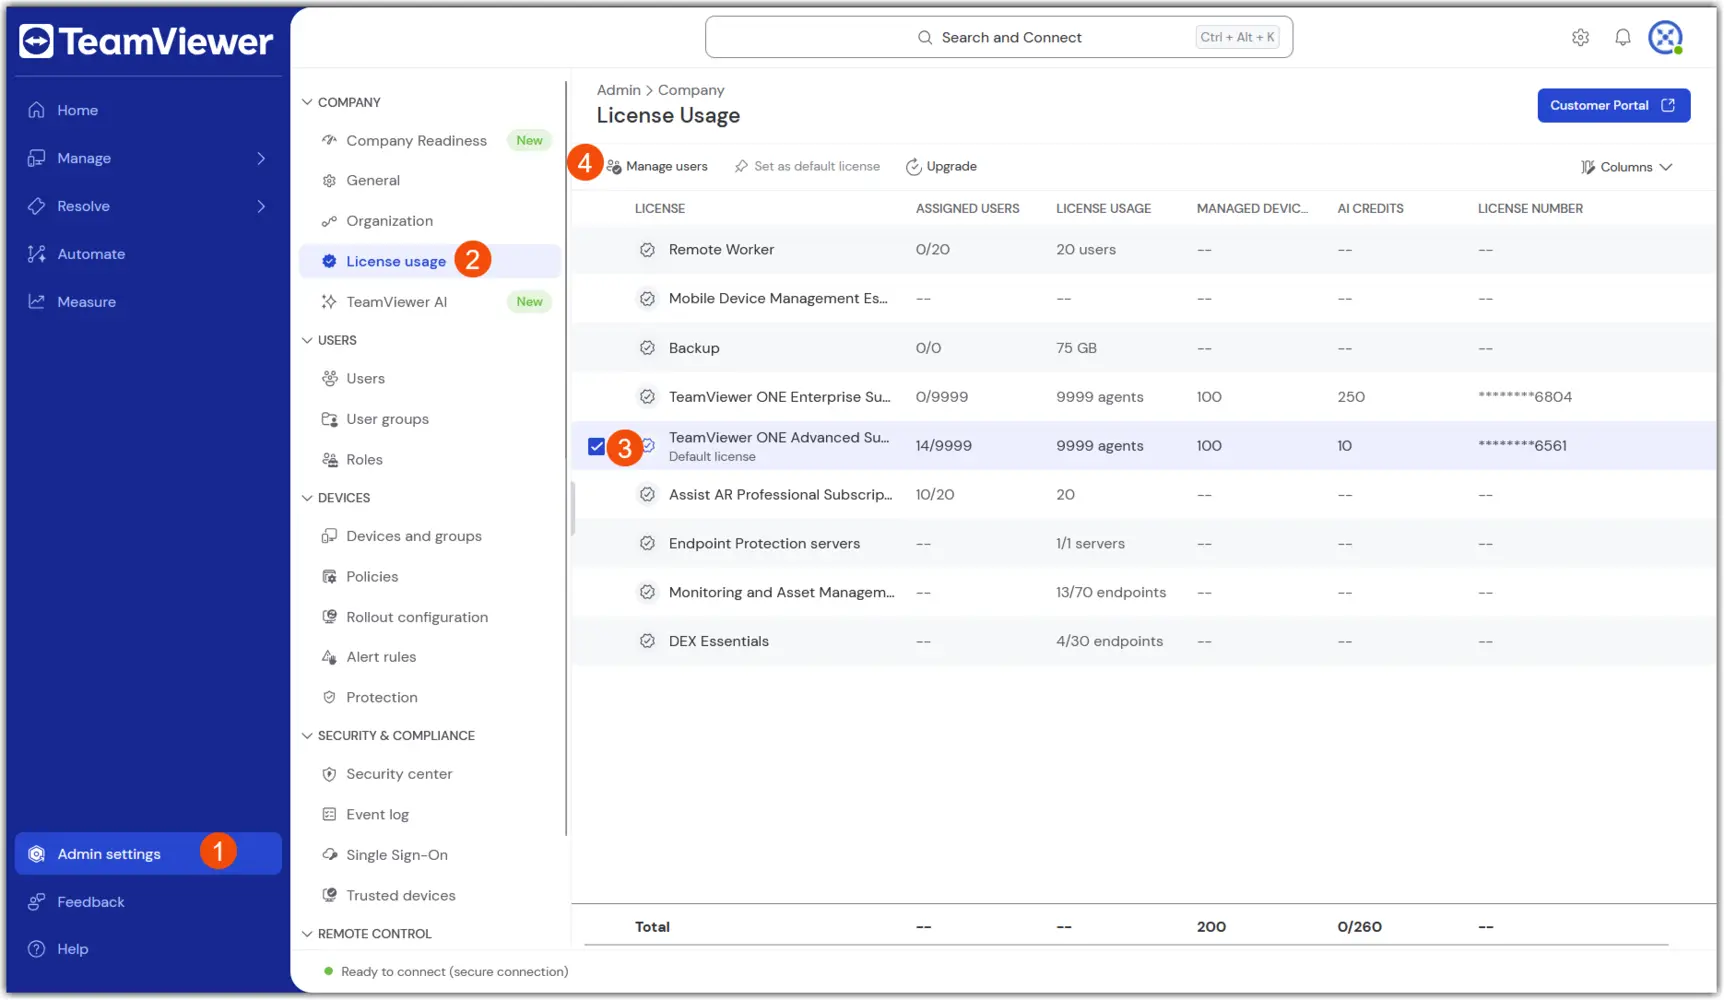Image resolution: width=1724 pixels, height=1000 pixels.
Task: Click the Security center shield icon
Action: pyautogui.click(x=329, y=774)
